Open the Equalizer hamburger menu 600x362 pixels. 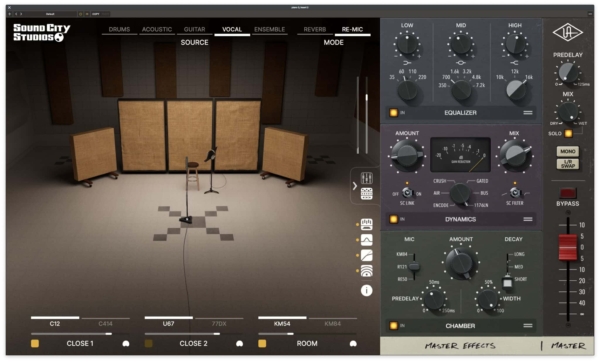click(528, 113)
